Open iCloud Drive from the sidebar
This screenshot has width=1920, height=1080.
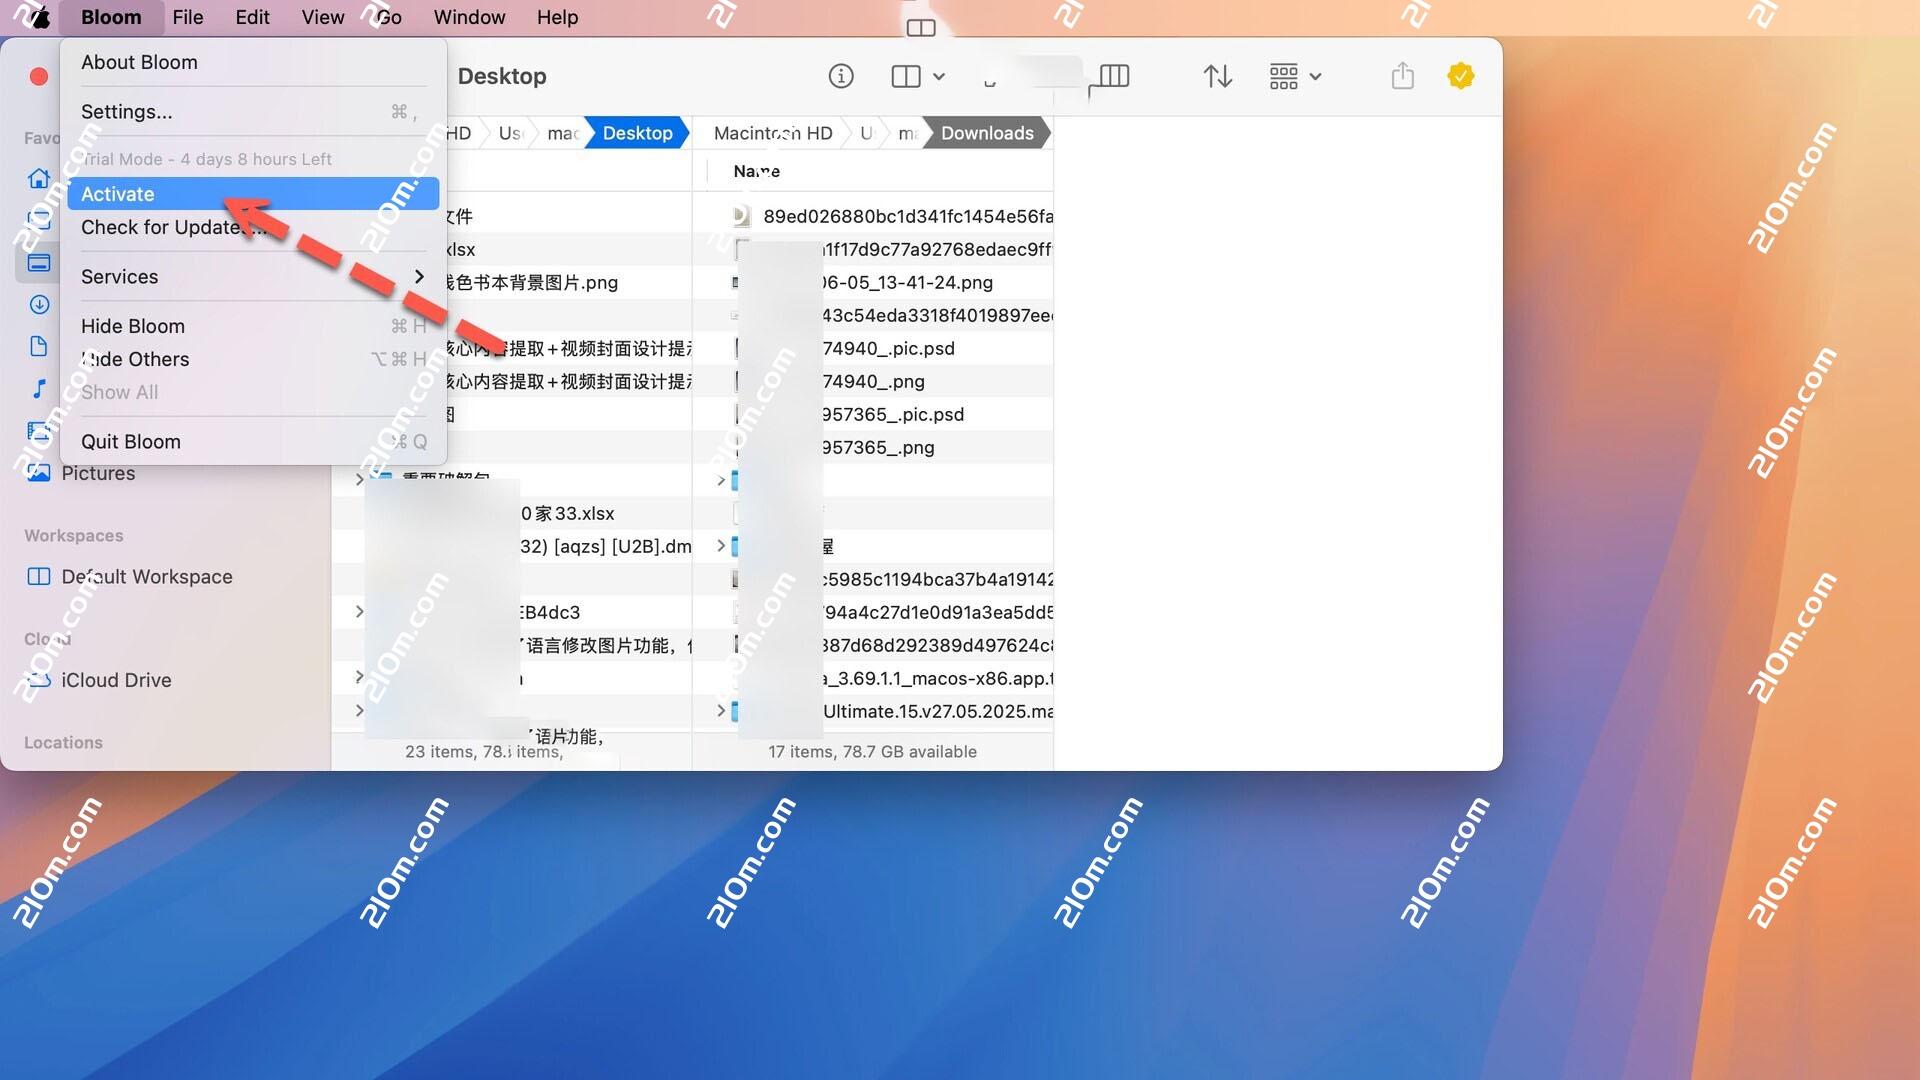coord(116,680)
